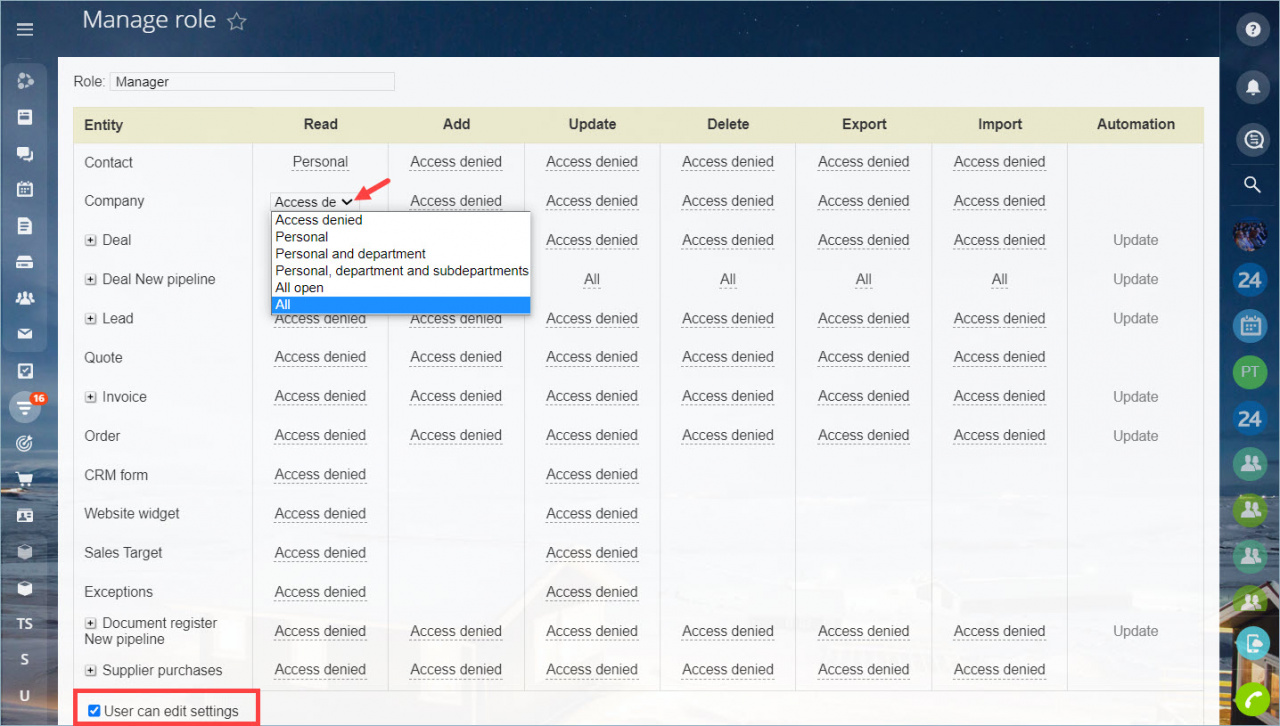Open the U item in left sidebar
The height and width of the screenshot is (726, 1280).
click(x=25, y=696)
